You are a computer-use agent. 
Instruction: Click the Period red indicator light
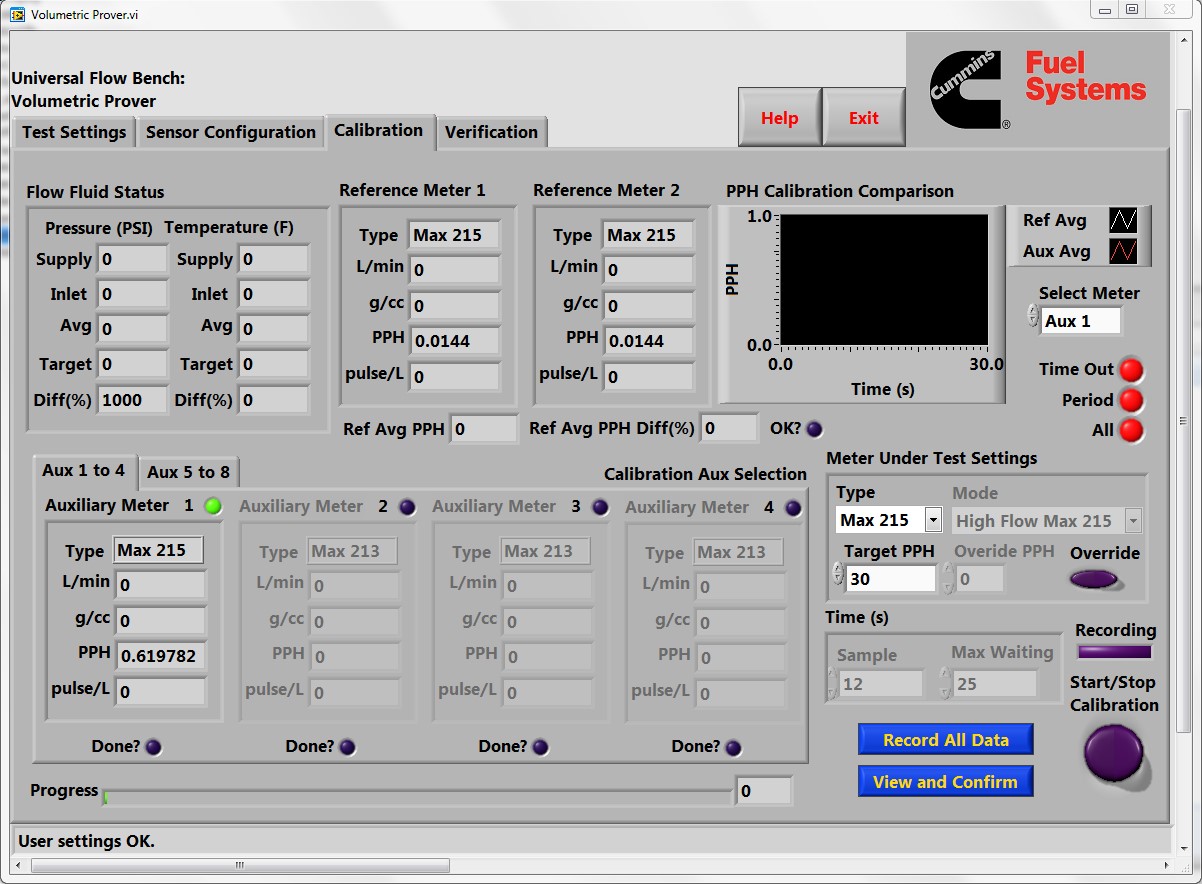pos(1131,401)
